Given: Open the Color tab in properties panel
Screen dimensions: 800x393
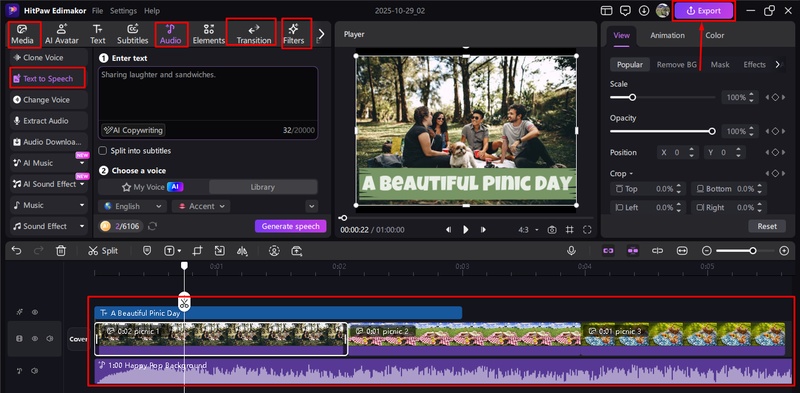Looking at the screenshot, I should (x=715, y=35).
